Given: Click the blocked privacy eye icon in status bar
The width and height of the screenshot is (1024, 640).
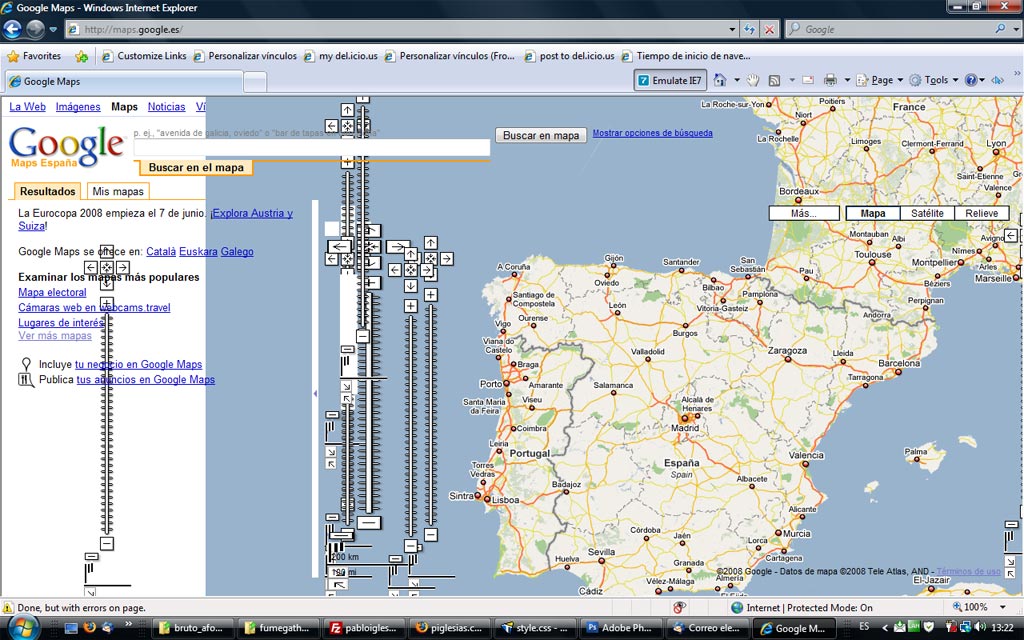Looking at the screenshot, I should pos(679,607).
